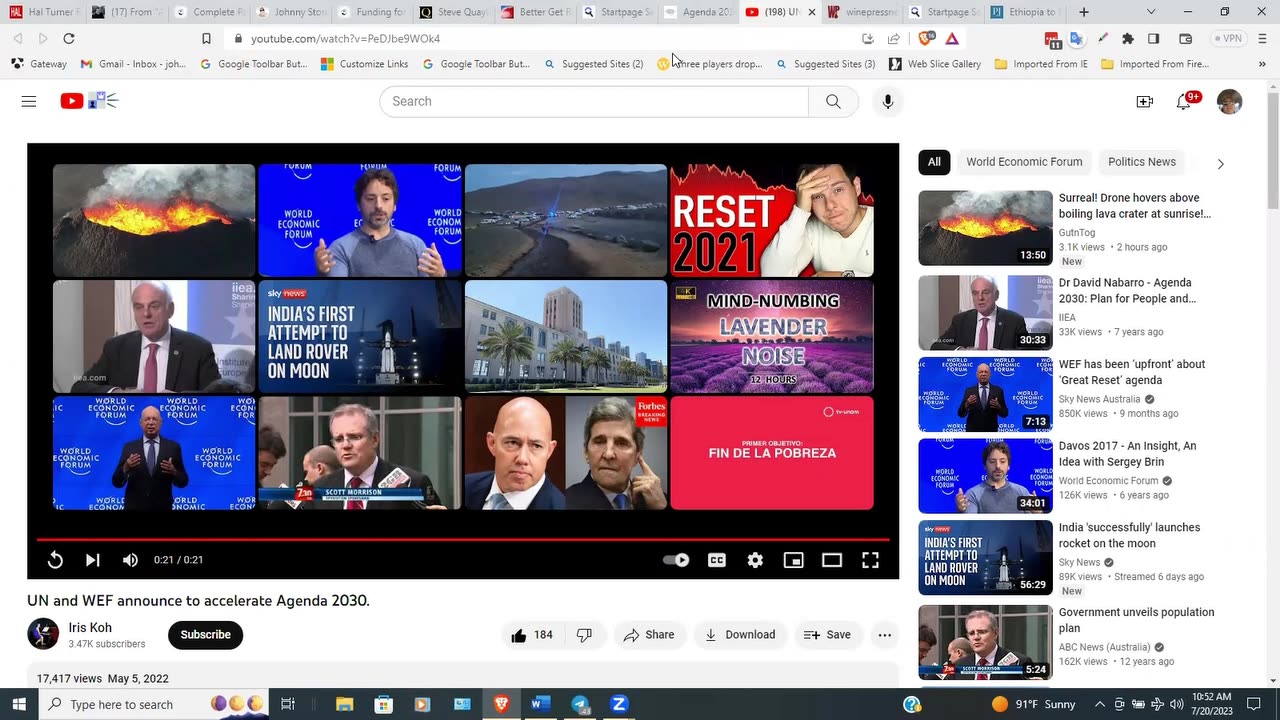Open the browser extensions puzzle icon

tap(1128, 38)
